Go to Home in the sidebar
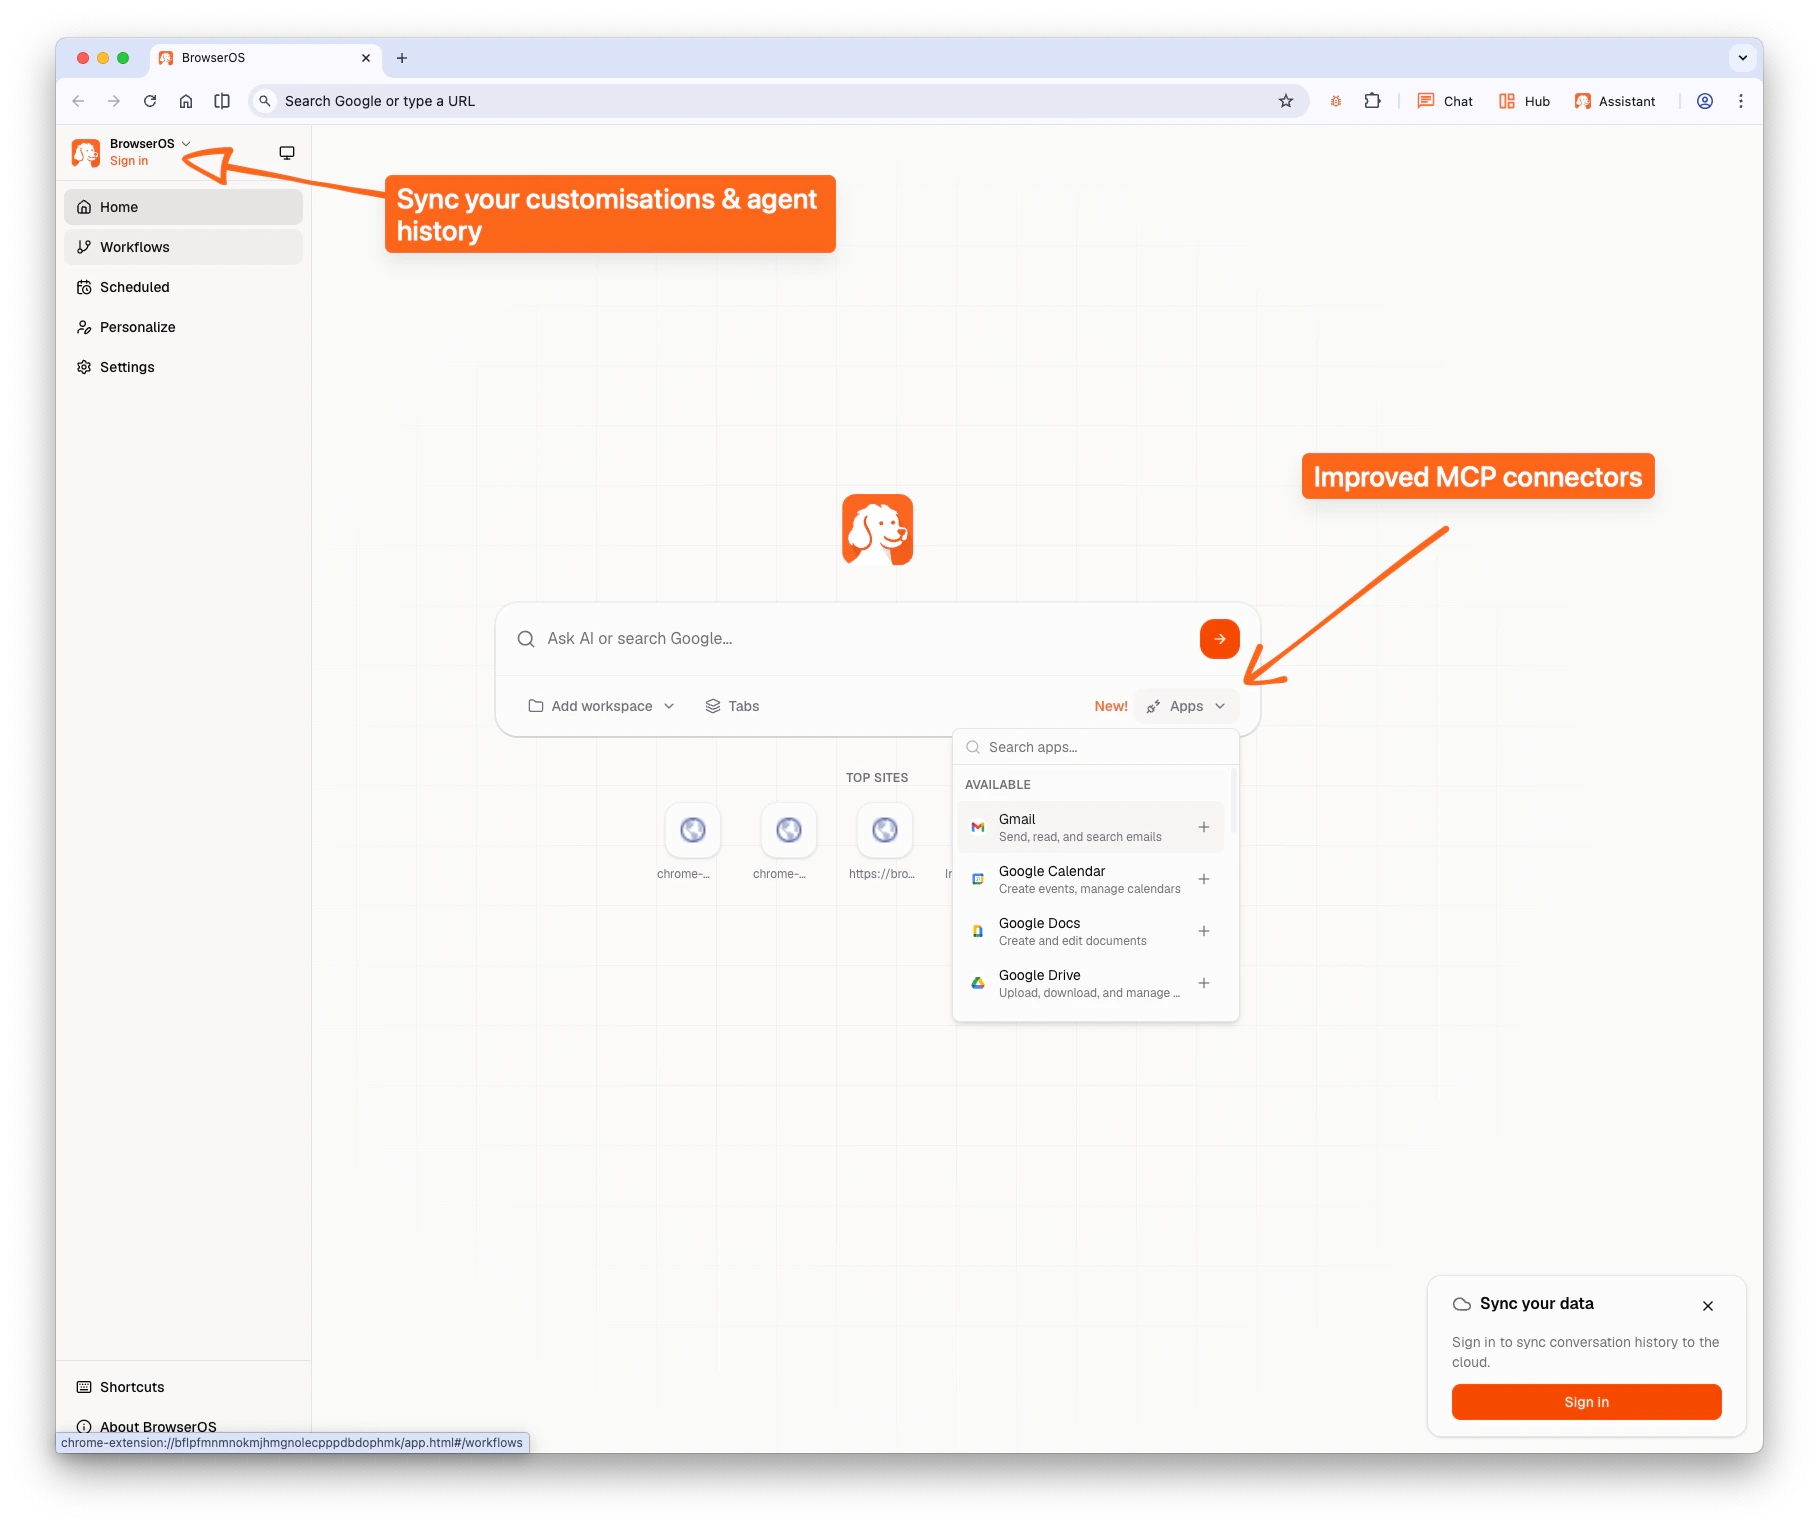The width and height of the screenshot is (1819, 1527). click(118, 206)
